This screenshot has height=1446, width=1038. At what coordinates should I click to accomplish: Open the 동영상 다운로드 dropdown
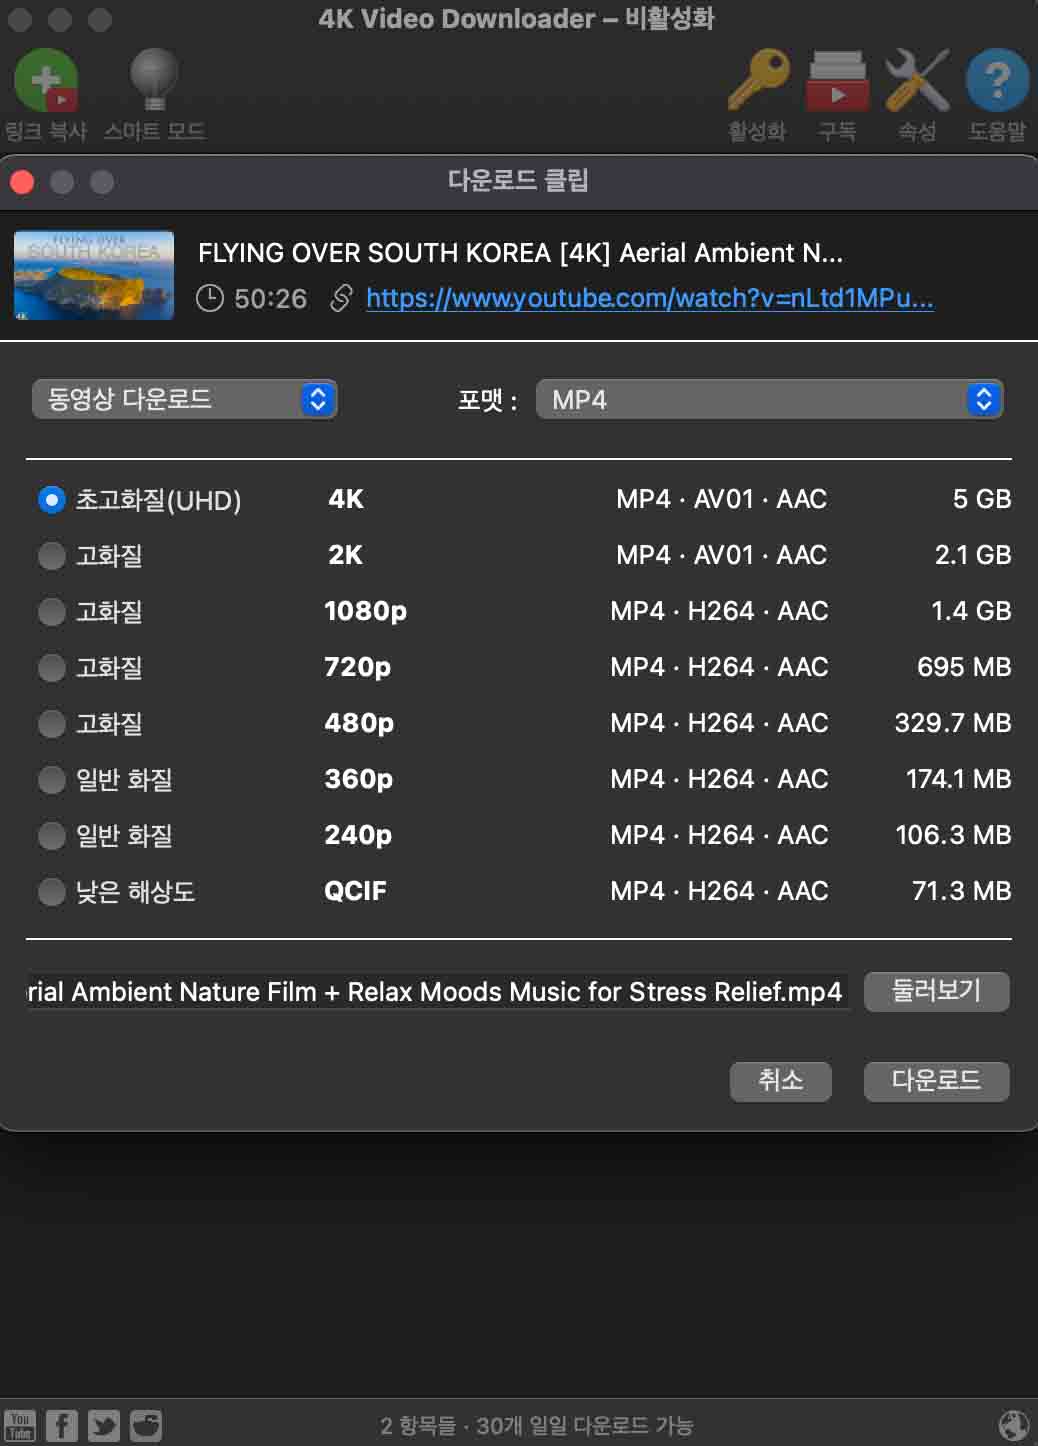(184, 399)
